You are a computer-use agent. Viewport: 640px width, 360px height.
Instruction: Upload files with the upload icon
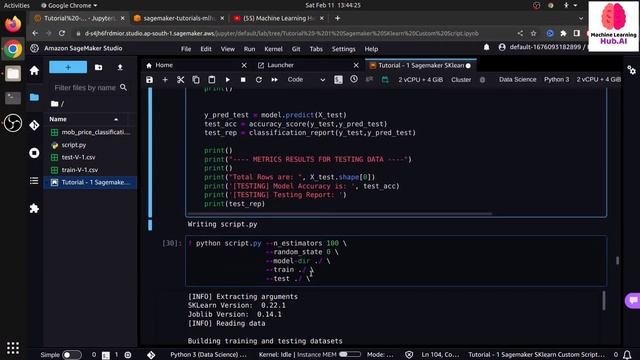click(120, 67)
